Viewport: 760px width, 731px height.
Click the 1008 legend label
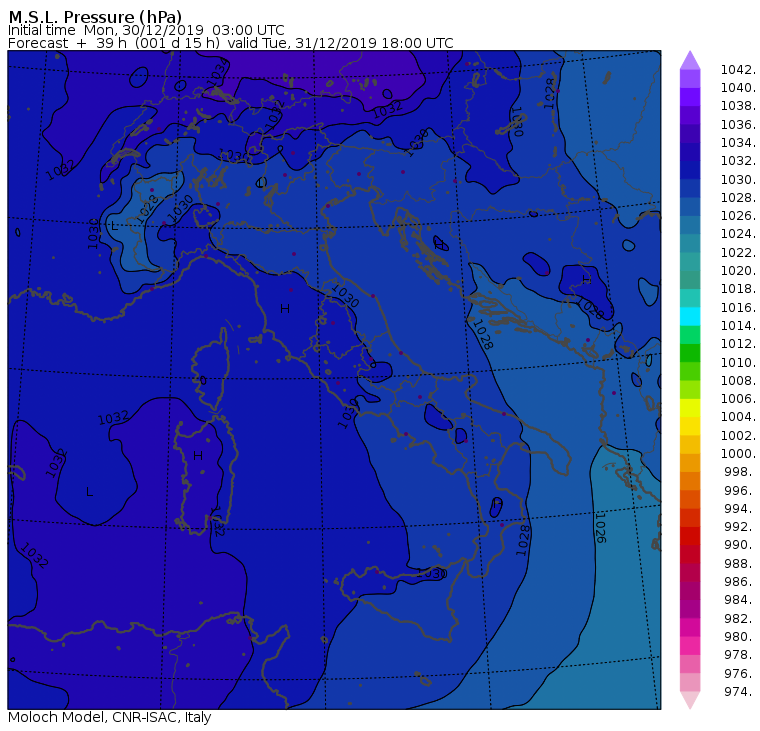pyautogui.click(x=738, y=381)
